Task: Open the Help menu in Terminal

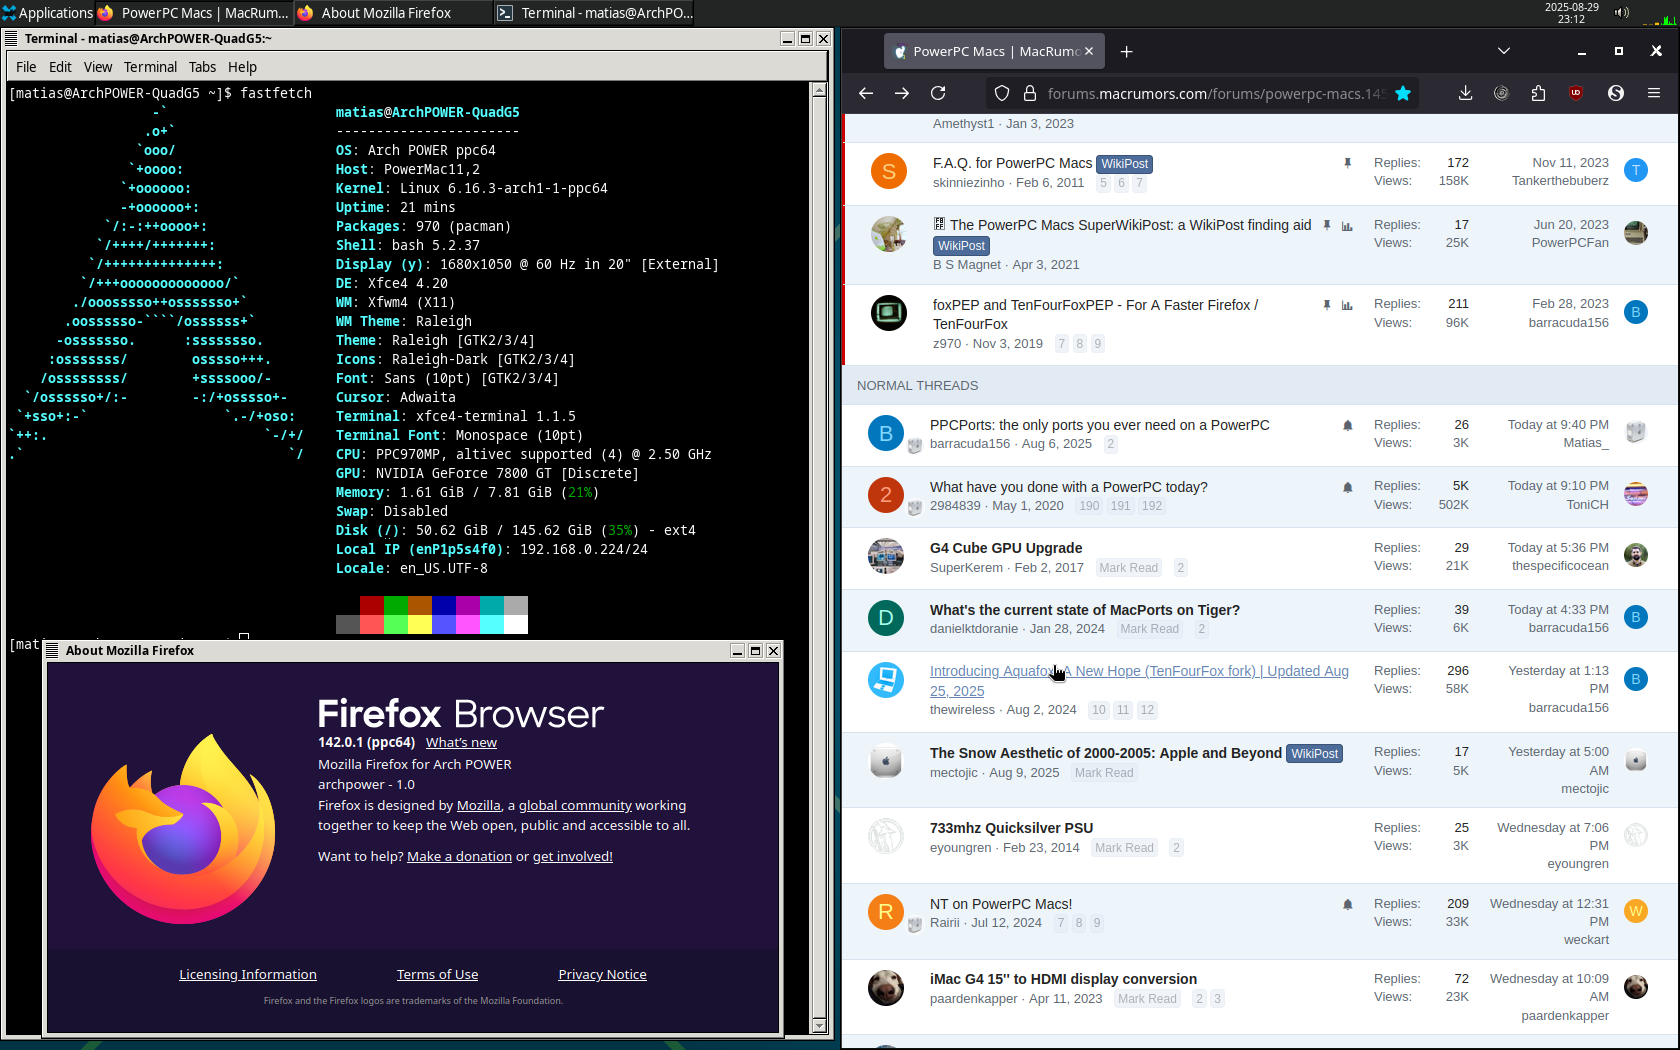Action: (x=242, y=67)
